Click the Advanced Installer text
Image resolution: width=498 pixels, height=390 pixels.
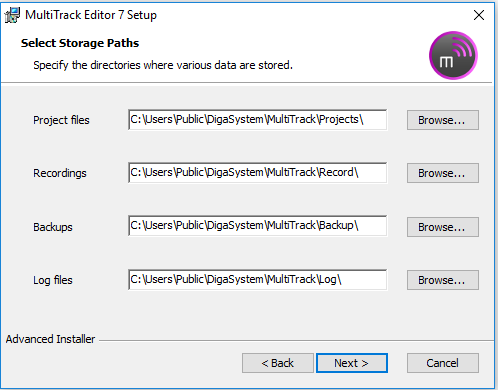(50, 339)
